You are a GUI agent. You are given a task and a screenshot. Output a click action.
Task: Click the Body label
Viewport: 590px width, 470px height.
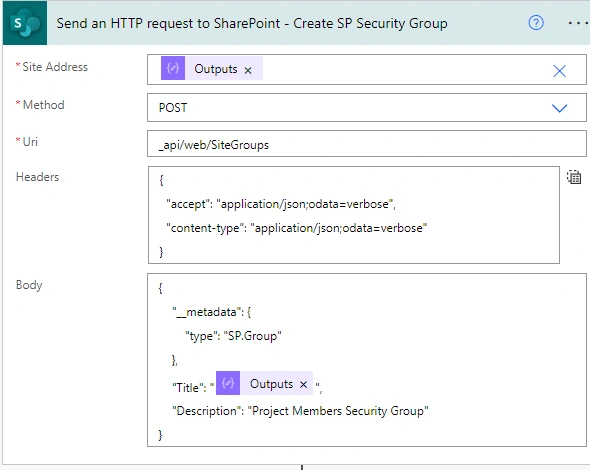[x=29, y=285]
